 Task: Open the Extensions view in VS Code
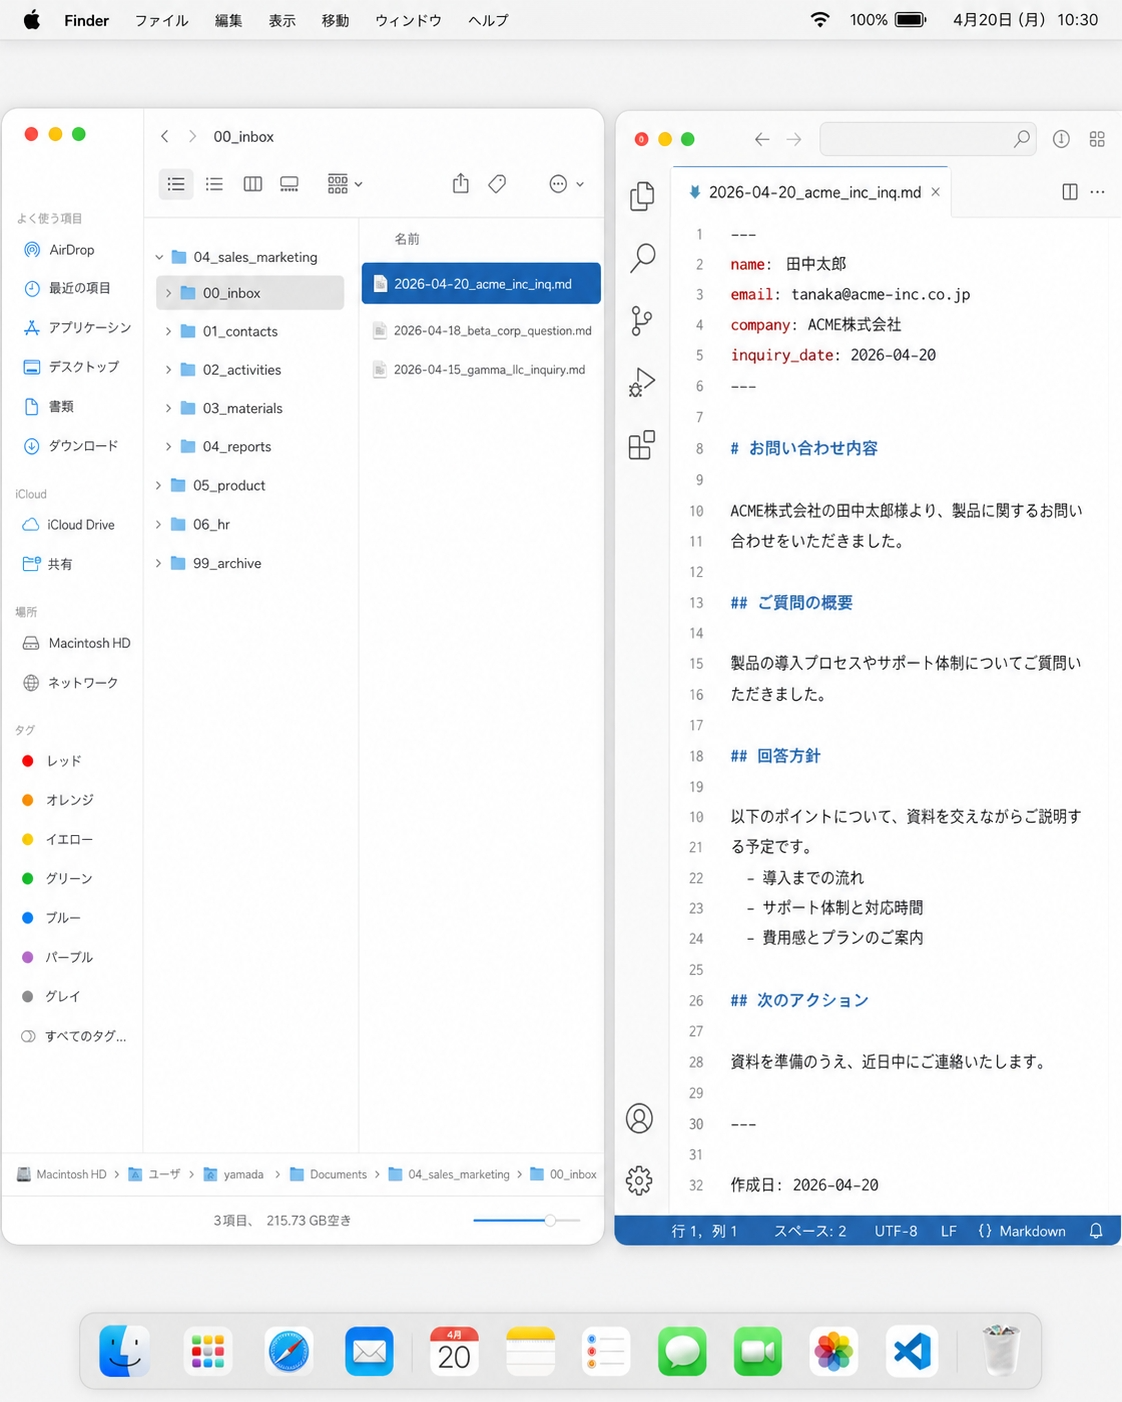click(x=642, y=444)
